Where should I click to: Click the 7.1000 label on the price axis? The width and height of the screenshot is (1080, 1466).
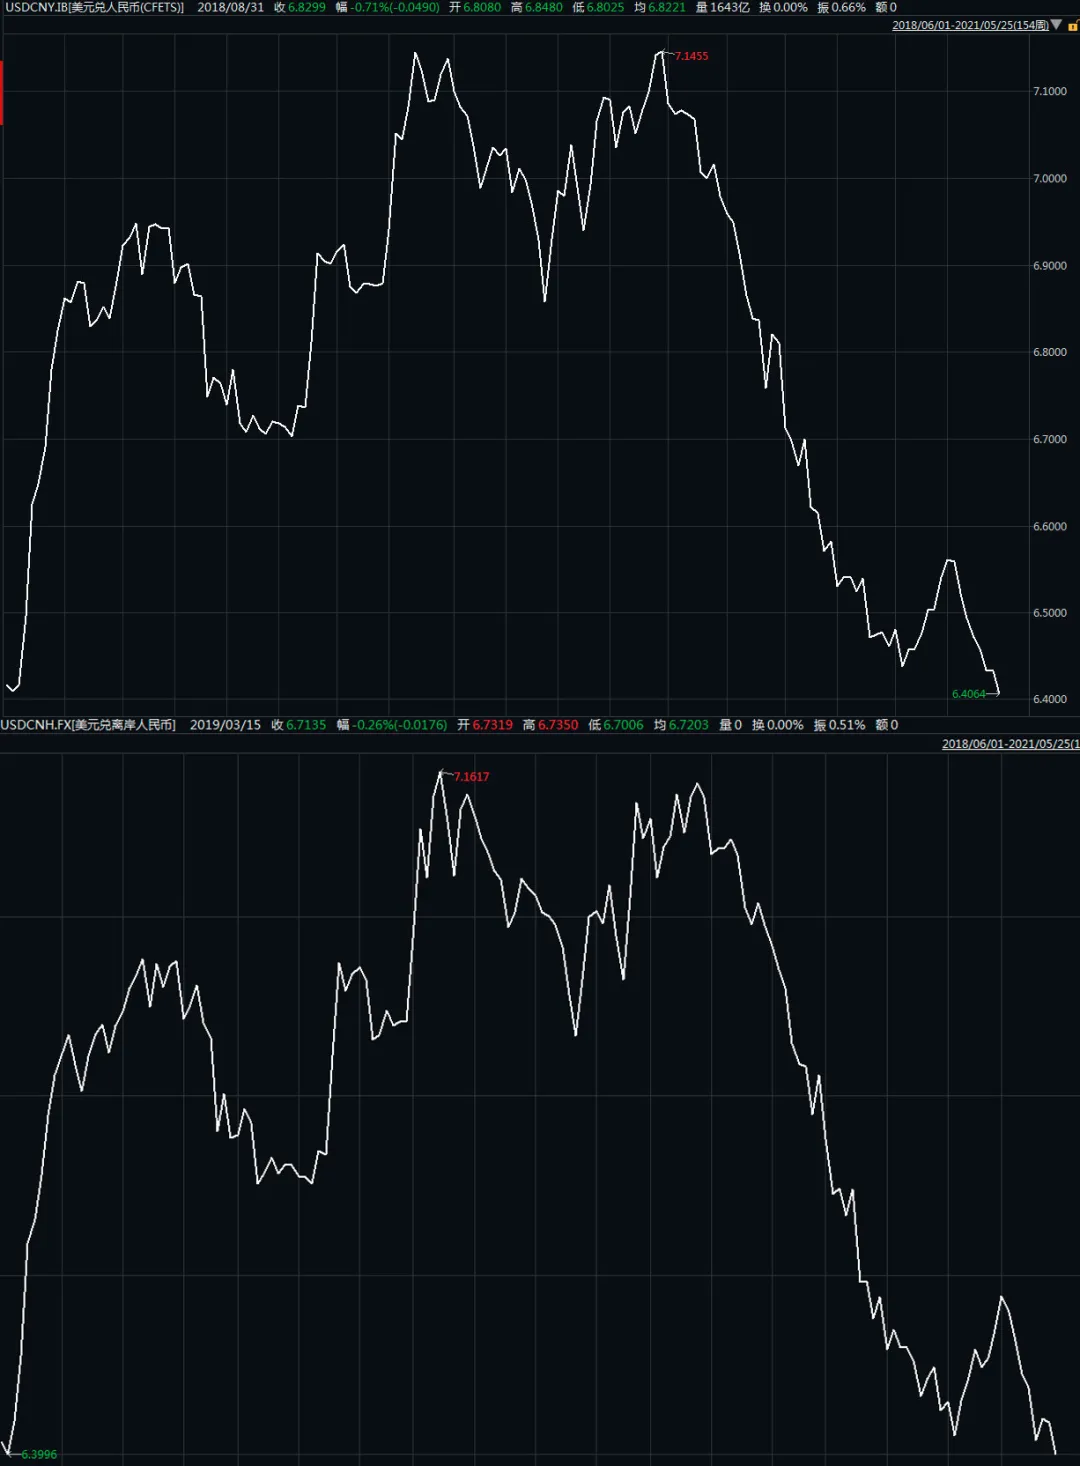point(1049,91)
